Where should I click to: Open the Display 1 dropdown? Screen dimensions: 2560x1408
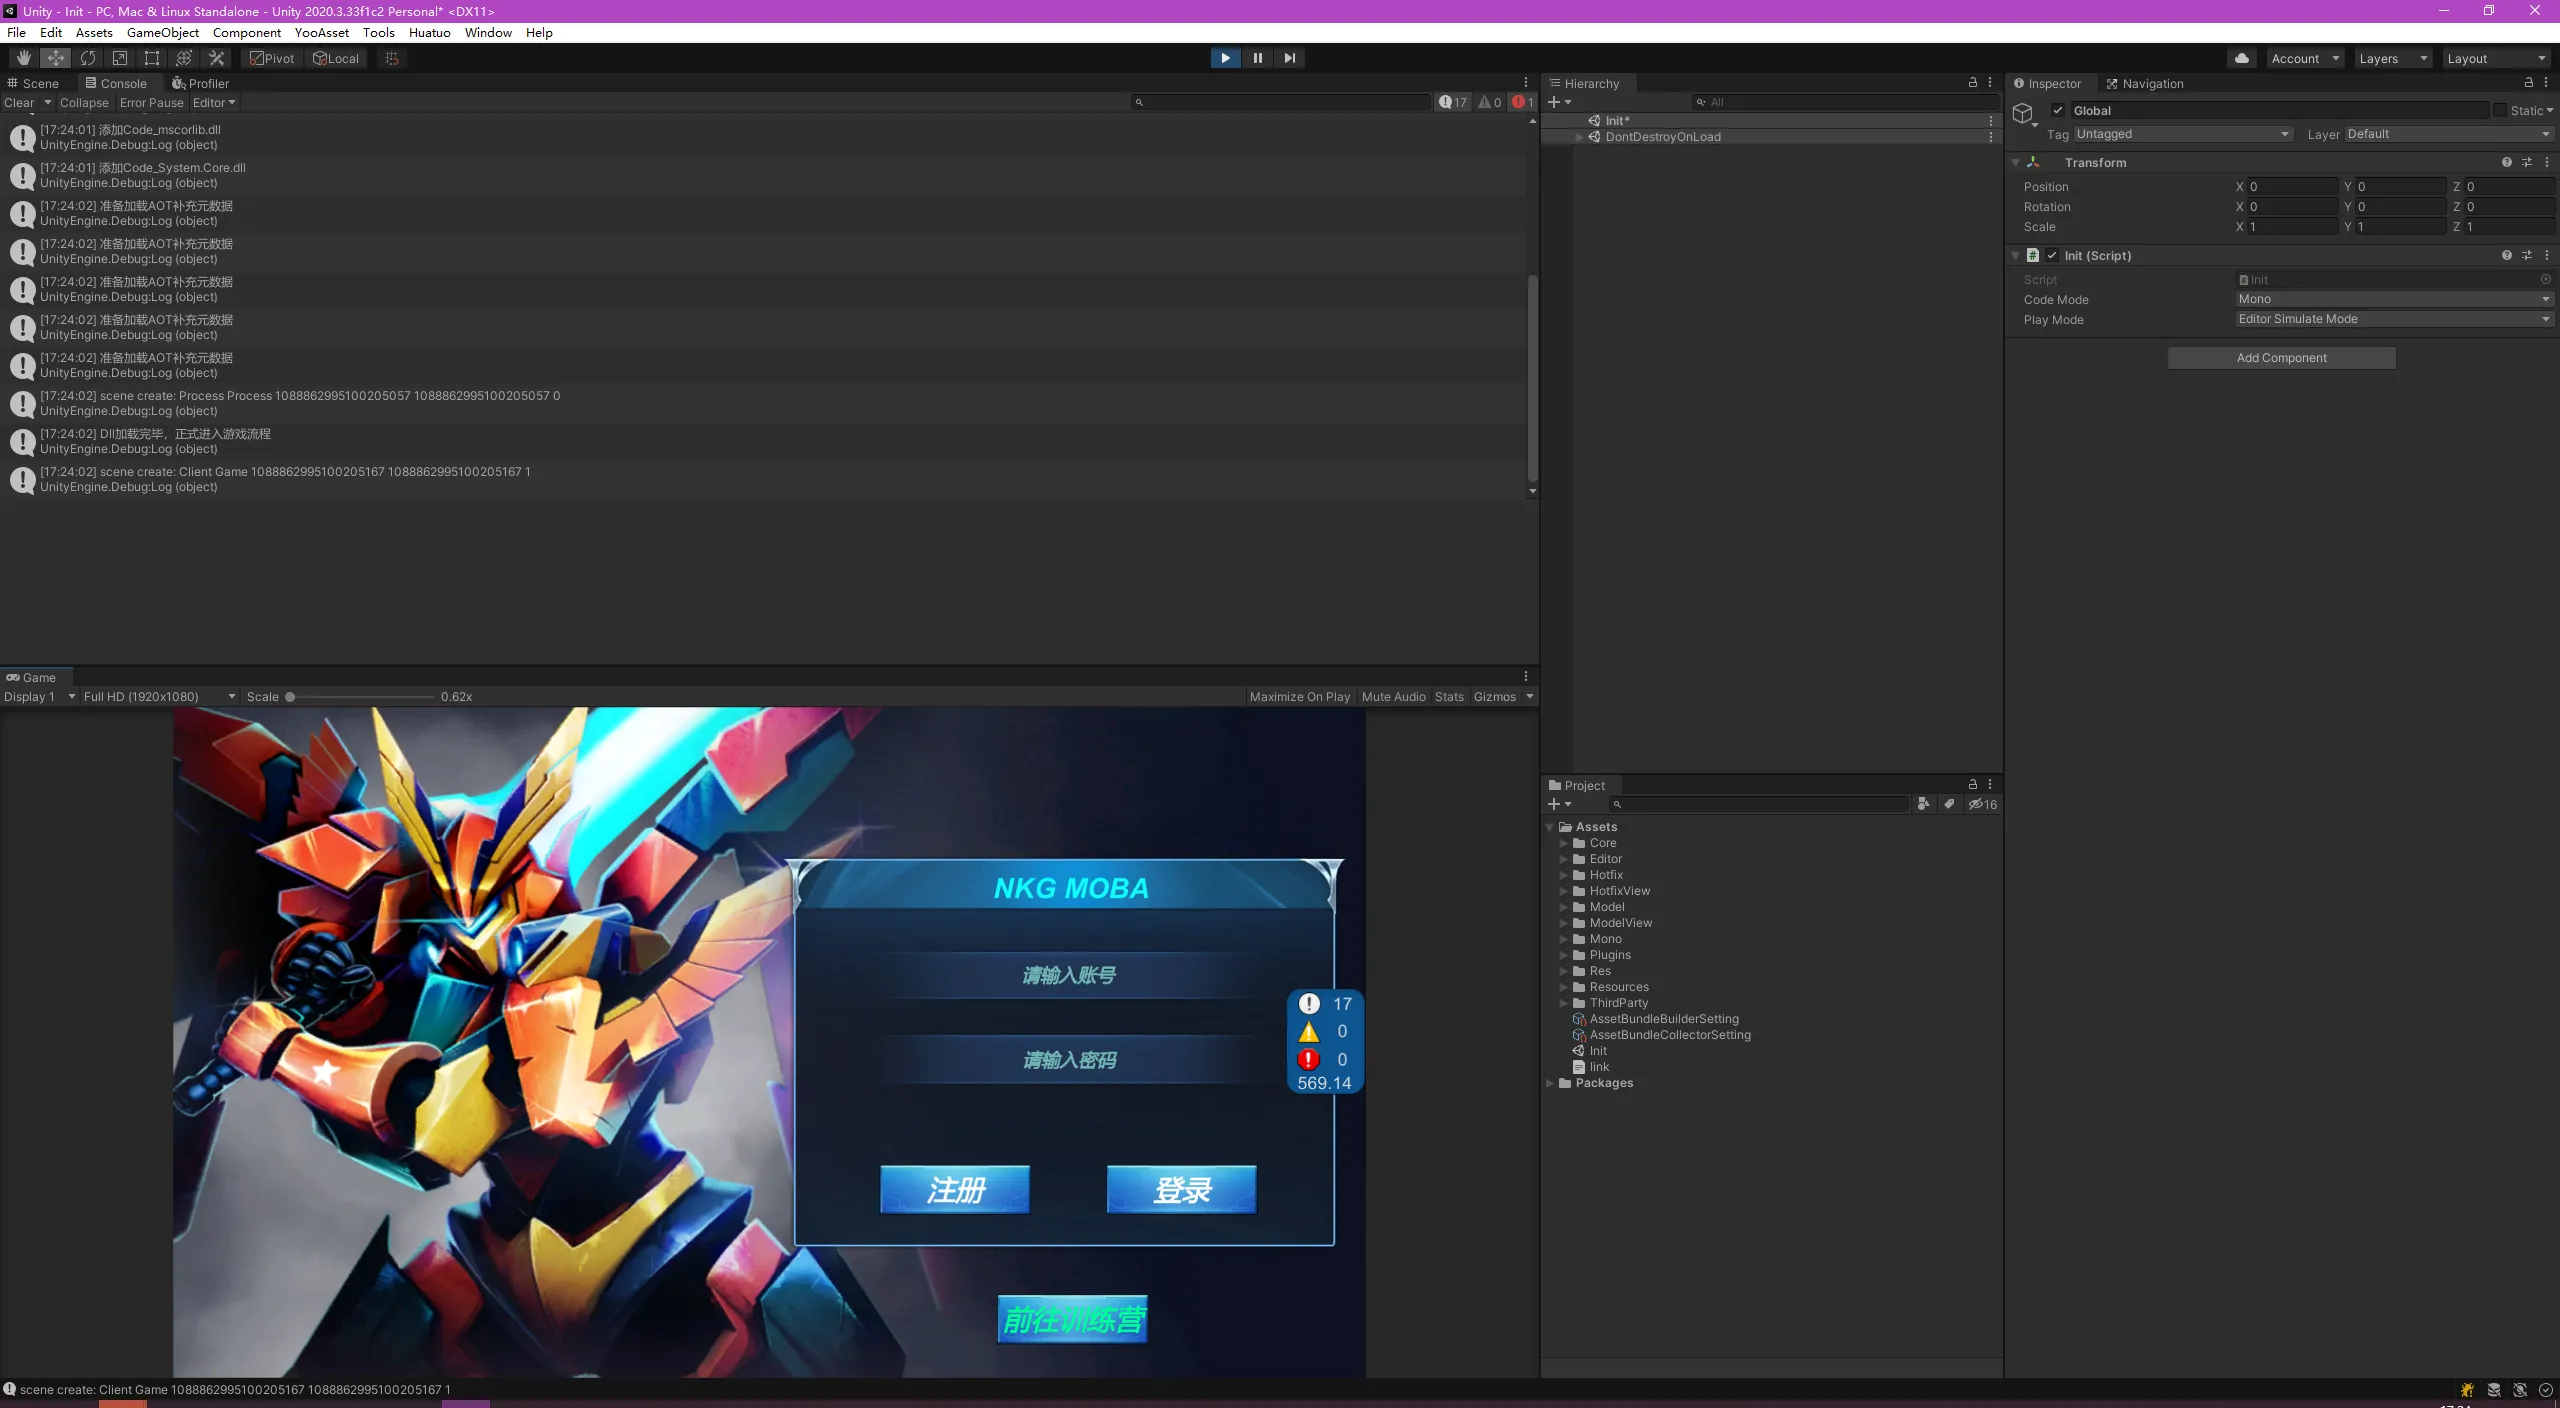tap(39, 696)
